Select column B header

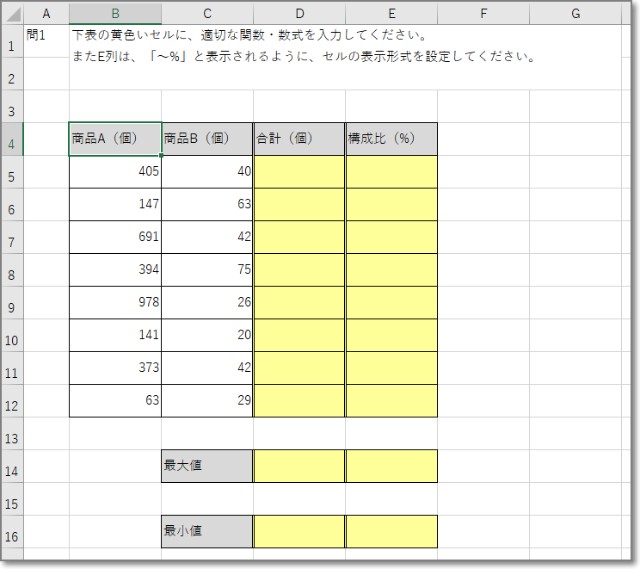coord(115,13)
